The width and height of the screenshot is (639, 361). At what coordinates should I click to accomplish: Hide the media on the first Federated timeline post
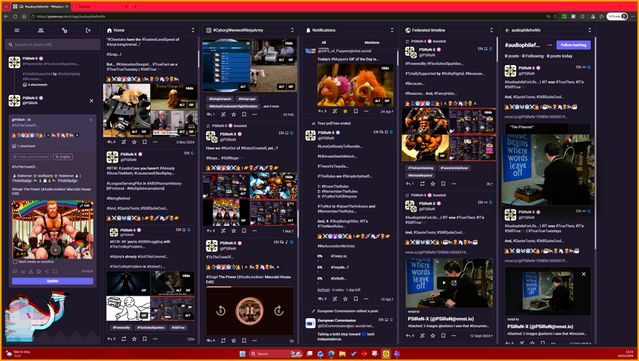[x=489, y=112]
